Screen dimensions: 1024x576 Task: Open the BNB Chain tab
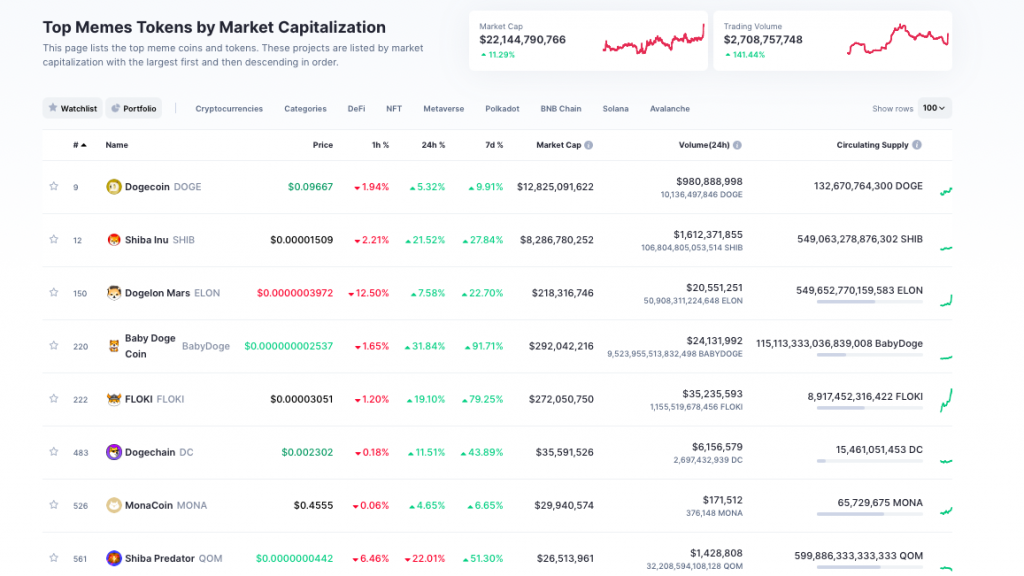561,108
